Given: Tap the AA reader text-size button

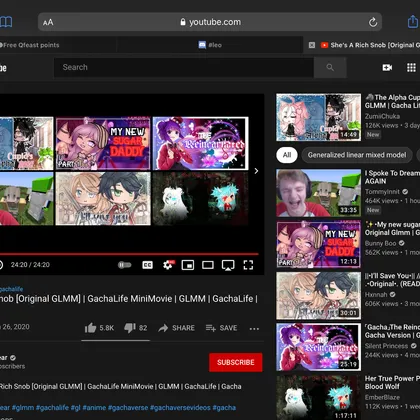Looking at the screenshot, I should coord(48,22).
